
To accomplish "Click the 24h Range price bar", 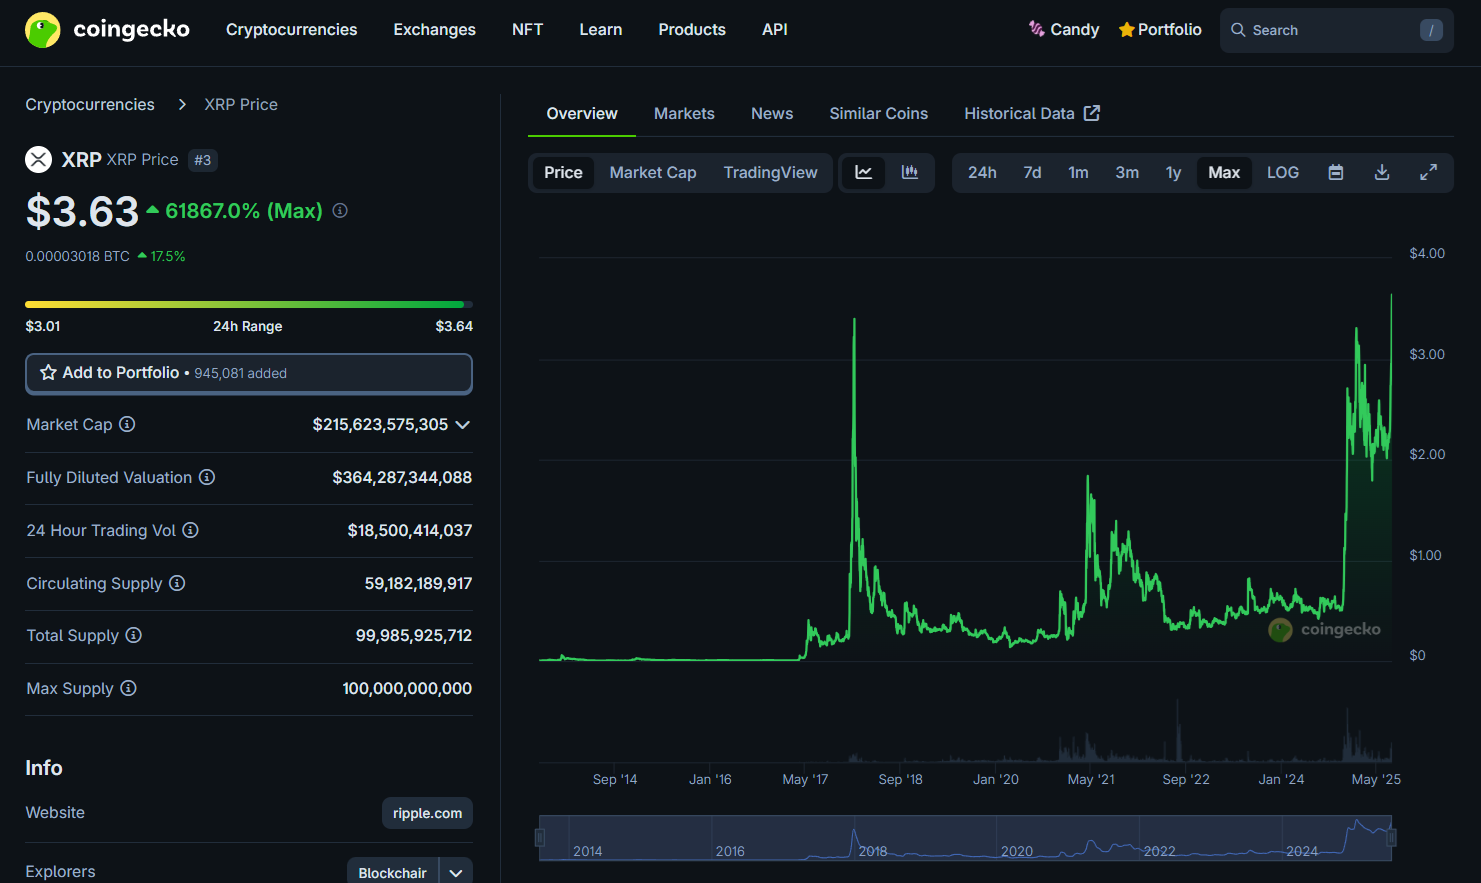I will click(249, 304).
